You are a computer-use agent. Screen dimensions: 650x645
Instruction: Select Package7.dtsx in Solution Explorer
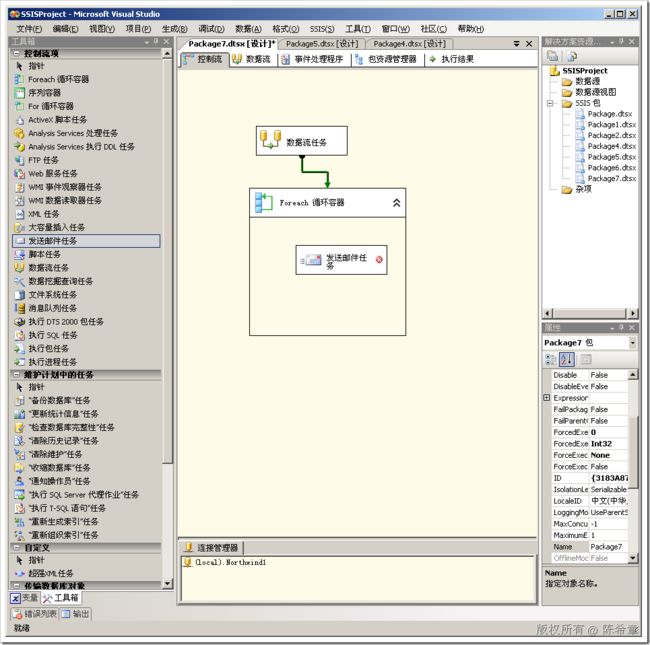pos(607,179)
